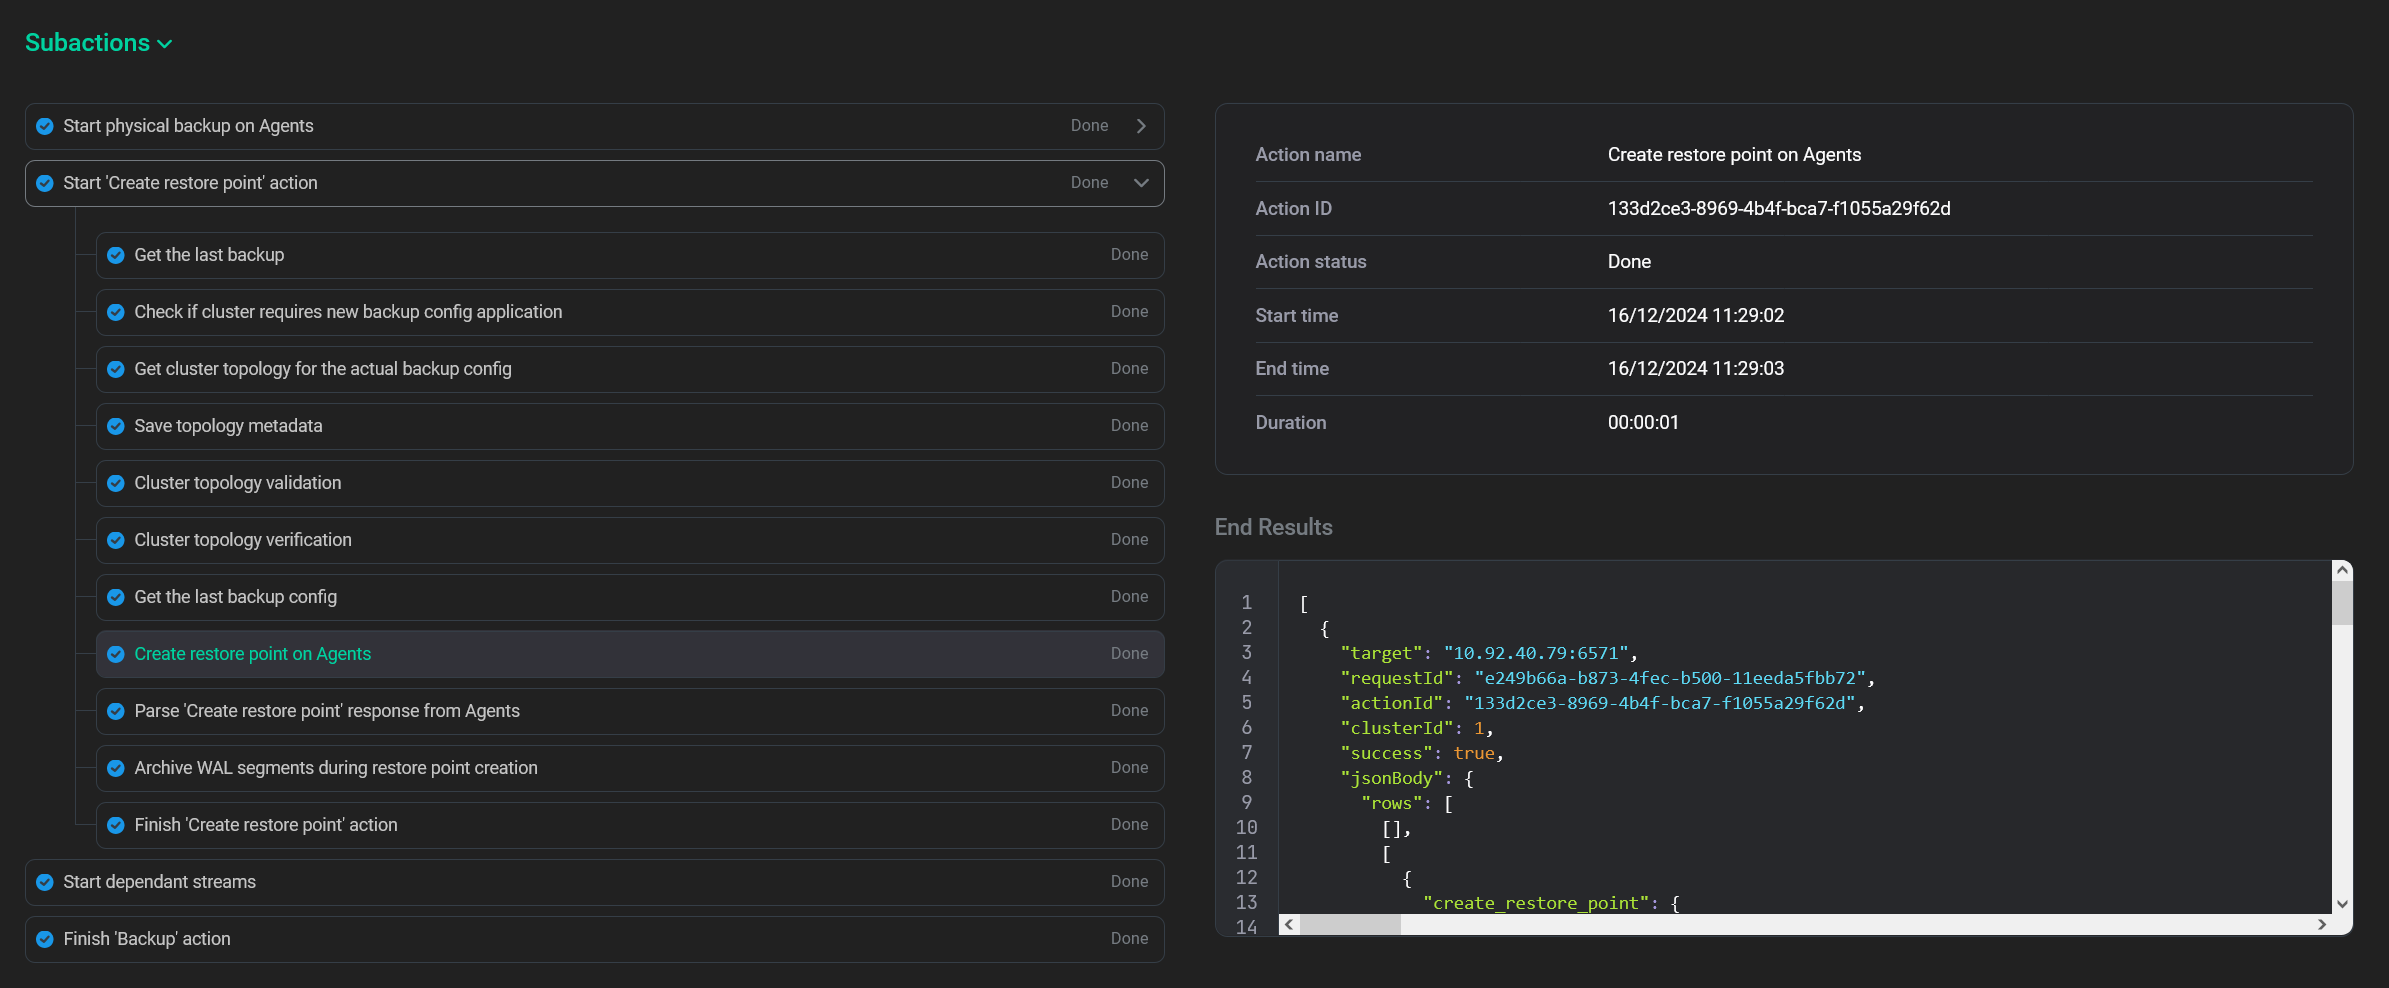
Task: Click vertical scrollbar thumb in End Results
Action: (2342, 603)
